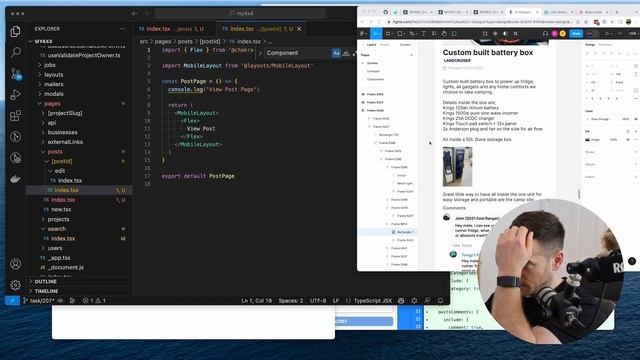640x360 pixels.
Task: Toggle Match Case in the find widget
Action: pyautogui.click(x=336, y=53)
